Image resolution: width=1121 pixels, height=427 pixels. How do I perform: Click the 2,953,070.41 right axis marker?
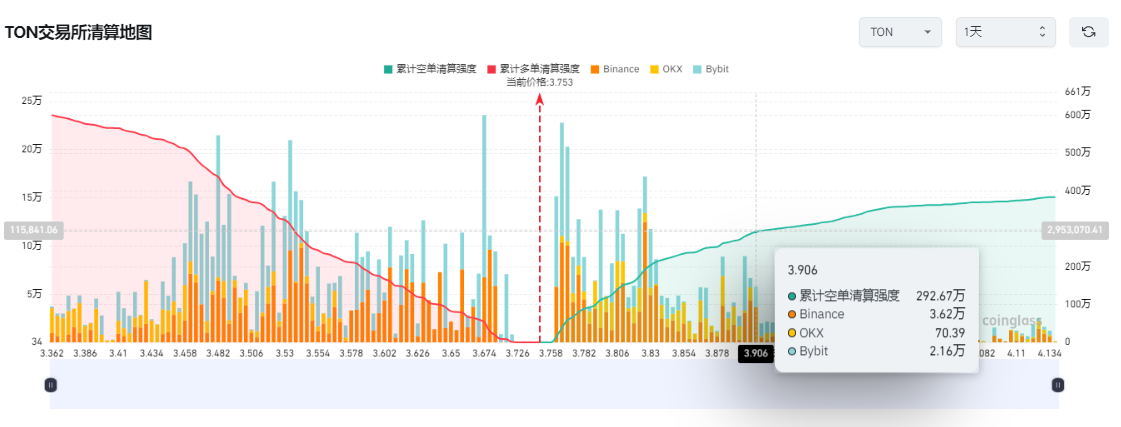pyautogui.click(x=1075, y=230)
